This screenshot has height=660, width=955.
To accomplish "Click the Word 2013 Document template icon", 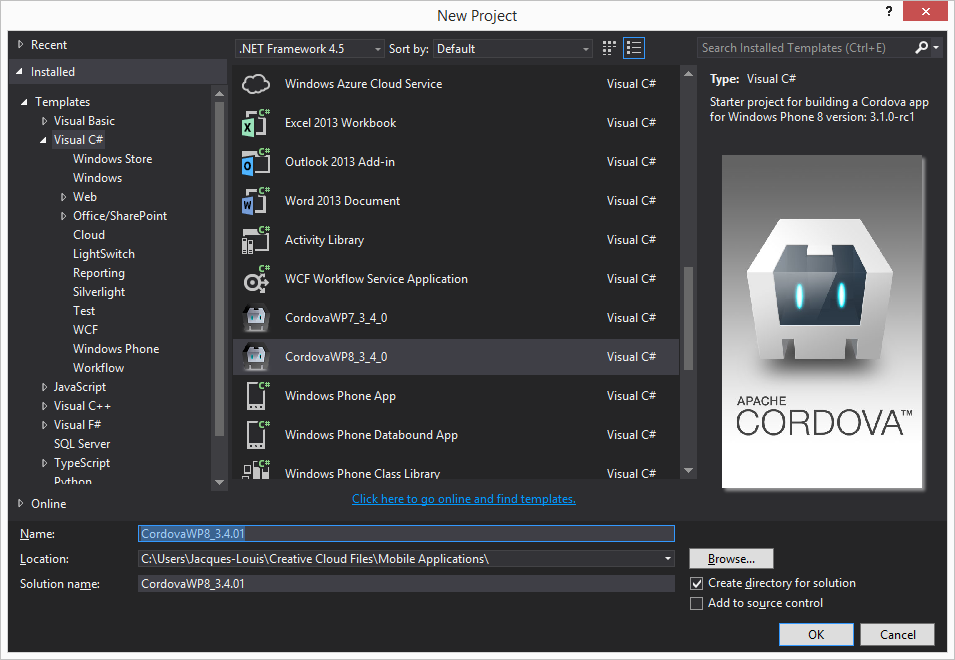I will [x=256, y=201].
